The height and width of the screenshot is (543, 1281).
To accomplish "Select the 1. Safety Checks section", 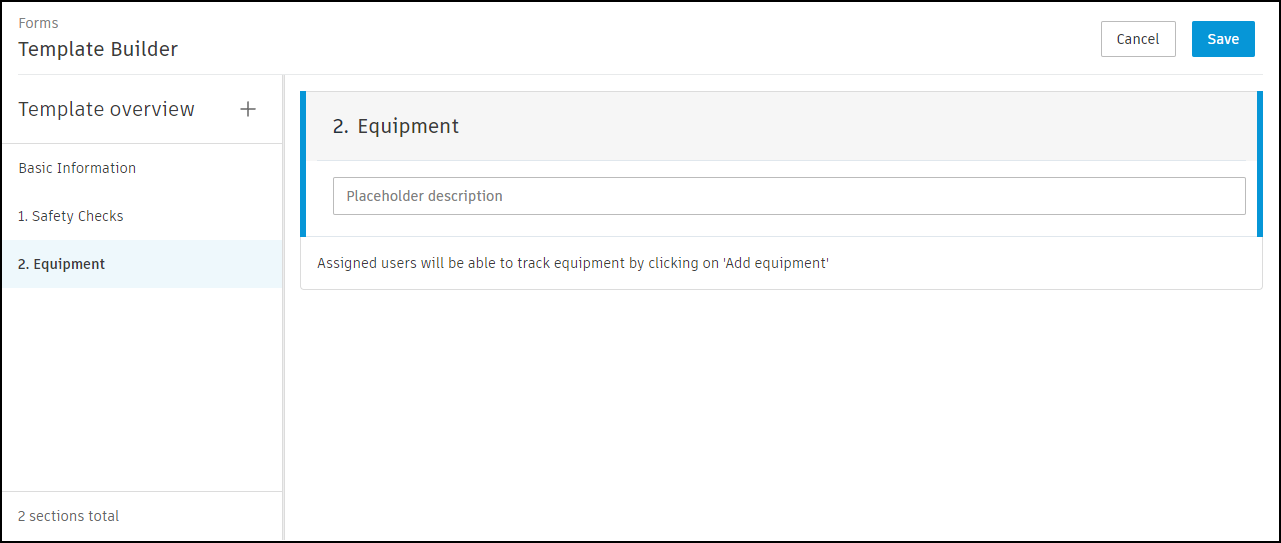I will pos(71,216).
